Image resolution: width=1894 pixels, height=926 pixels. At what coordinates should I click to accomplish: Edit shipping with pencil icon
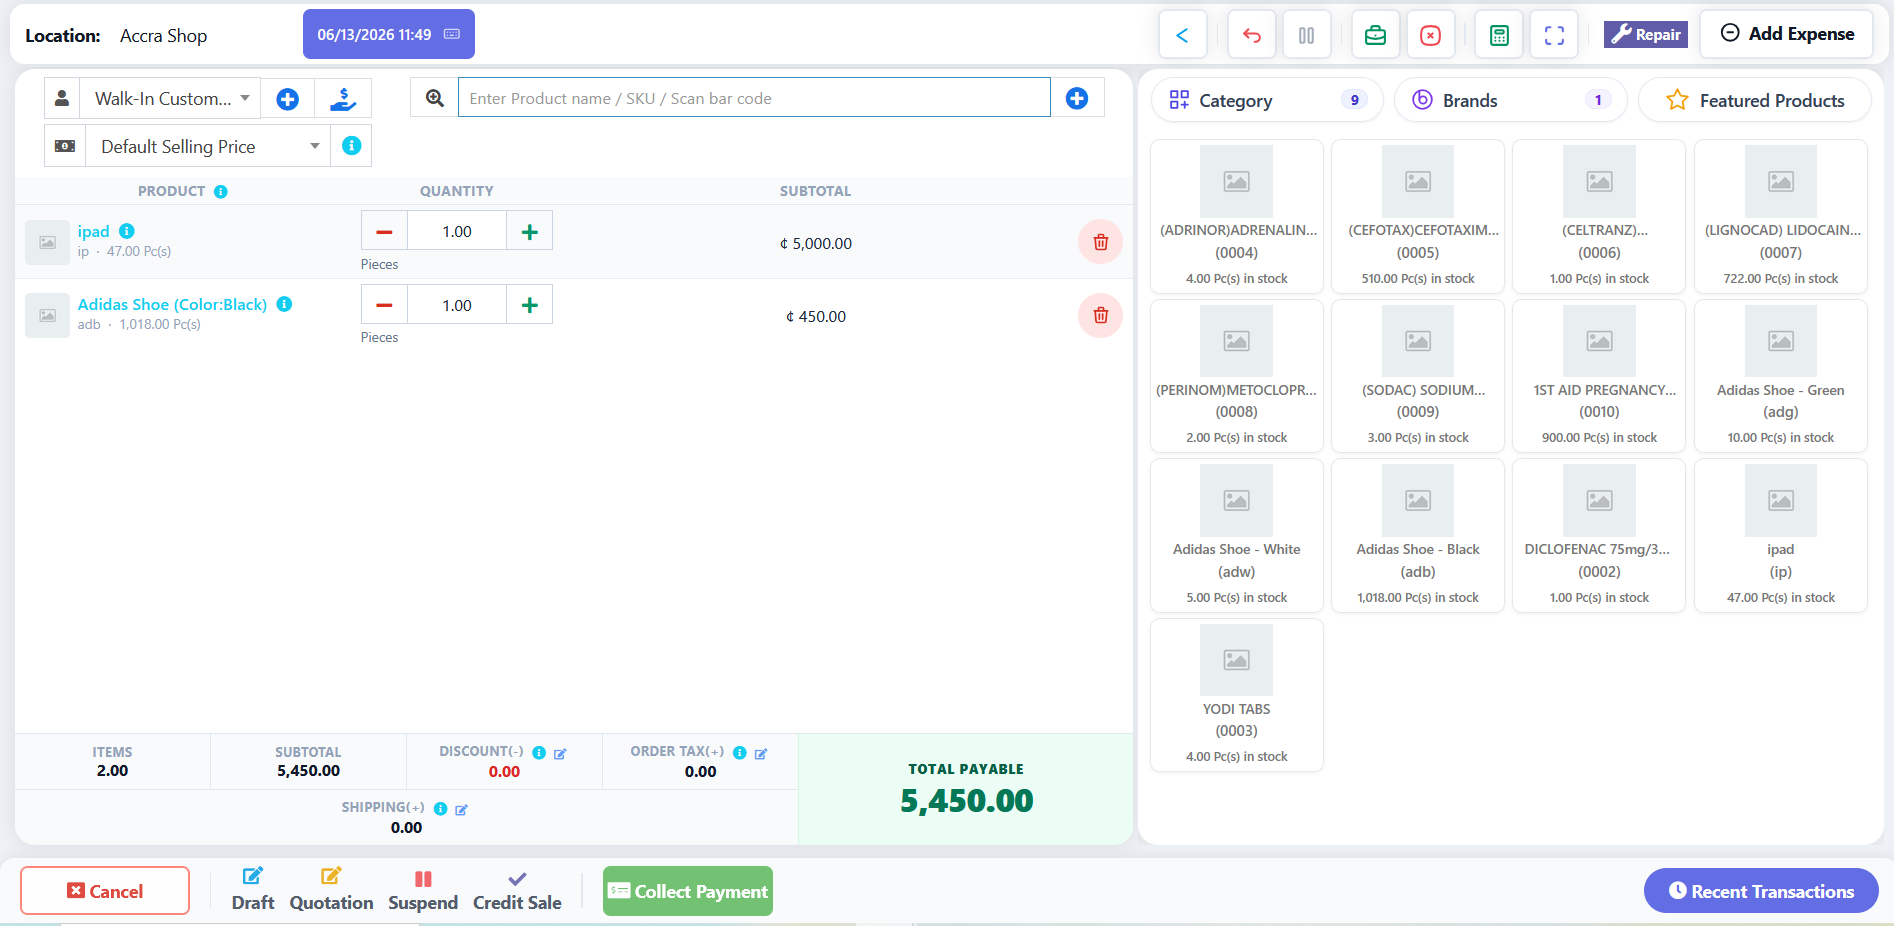pyautogui.click(x=461, y=810)
